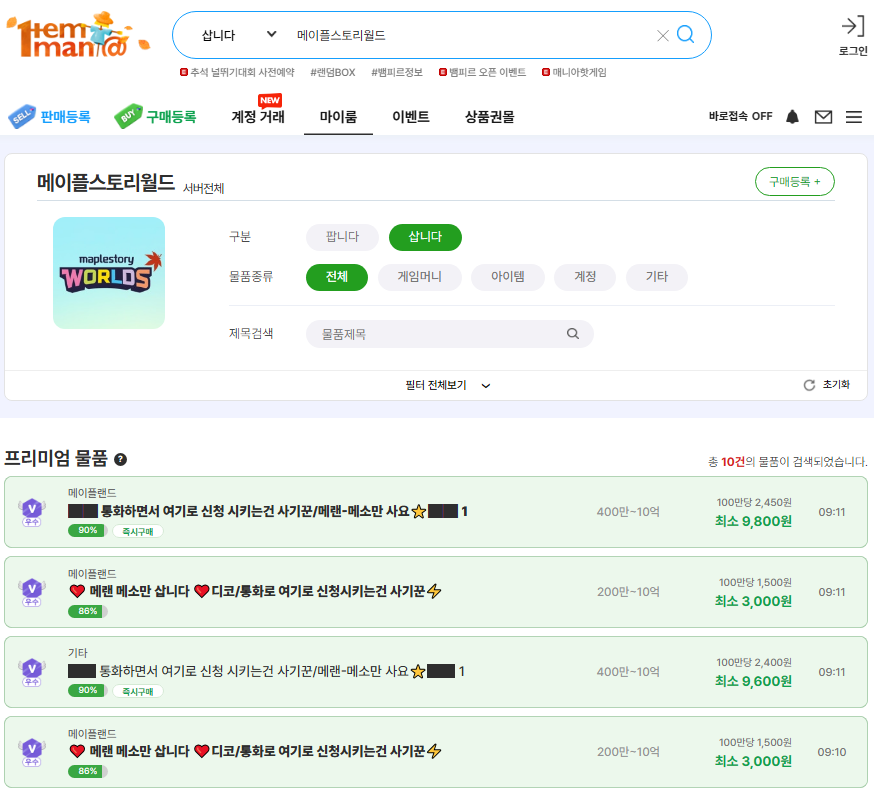This screenshot has width=874, height=794.
Task: Select 계정 item type filter
Action: [x=585, y=277]
